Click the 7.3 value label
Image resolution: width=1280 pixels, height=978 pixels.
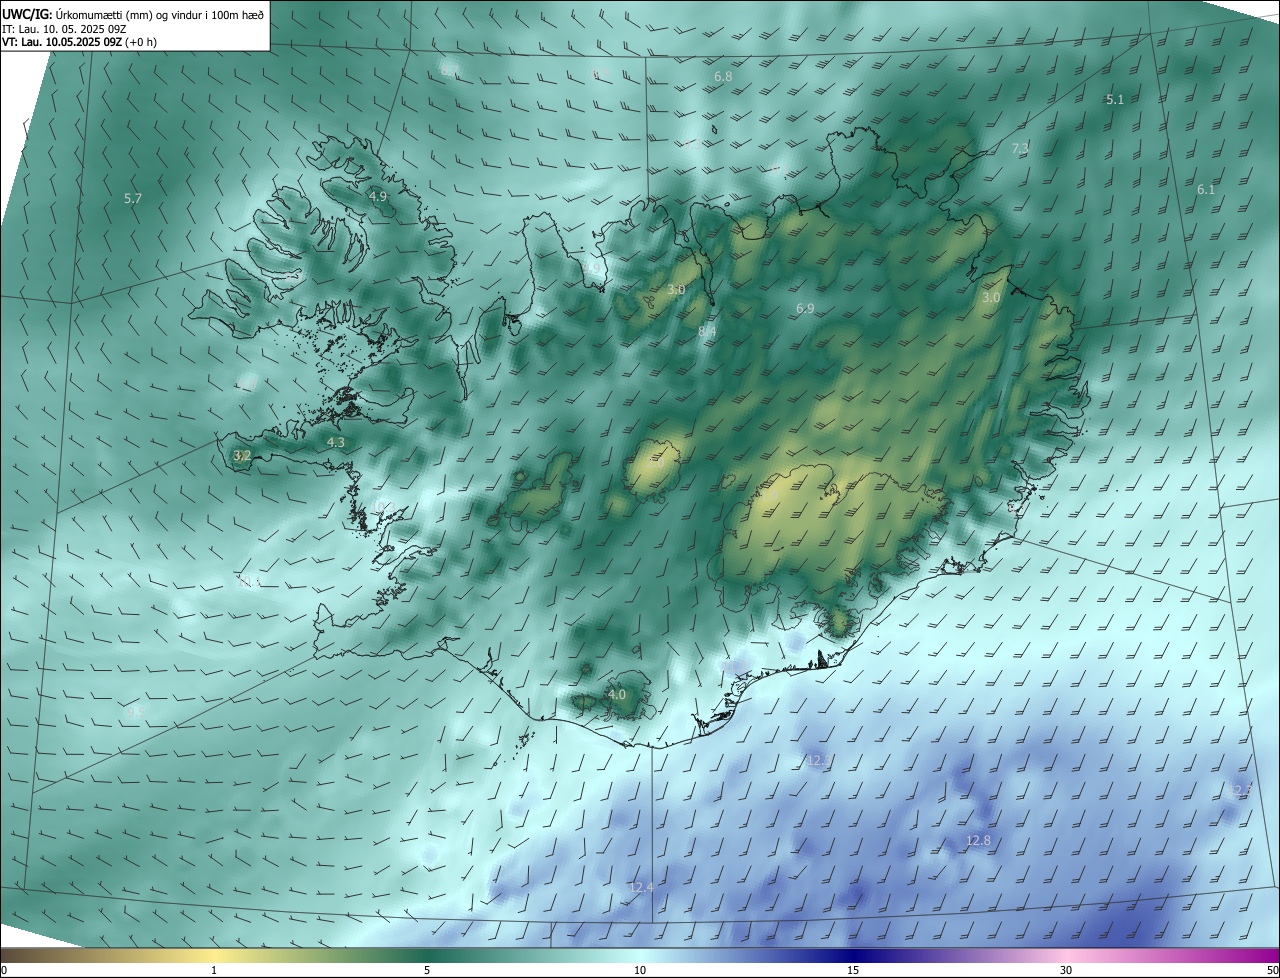coord(1020,148)
